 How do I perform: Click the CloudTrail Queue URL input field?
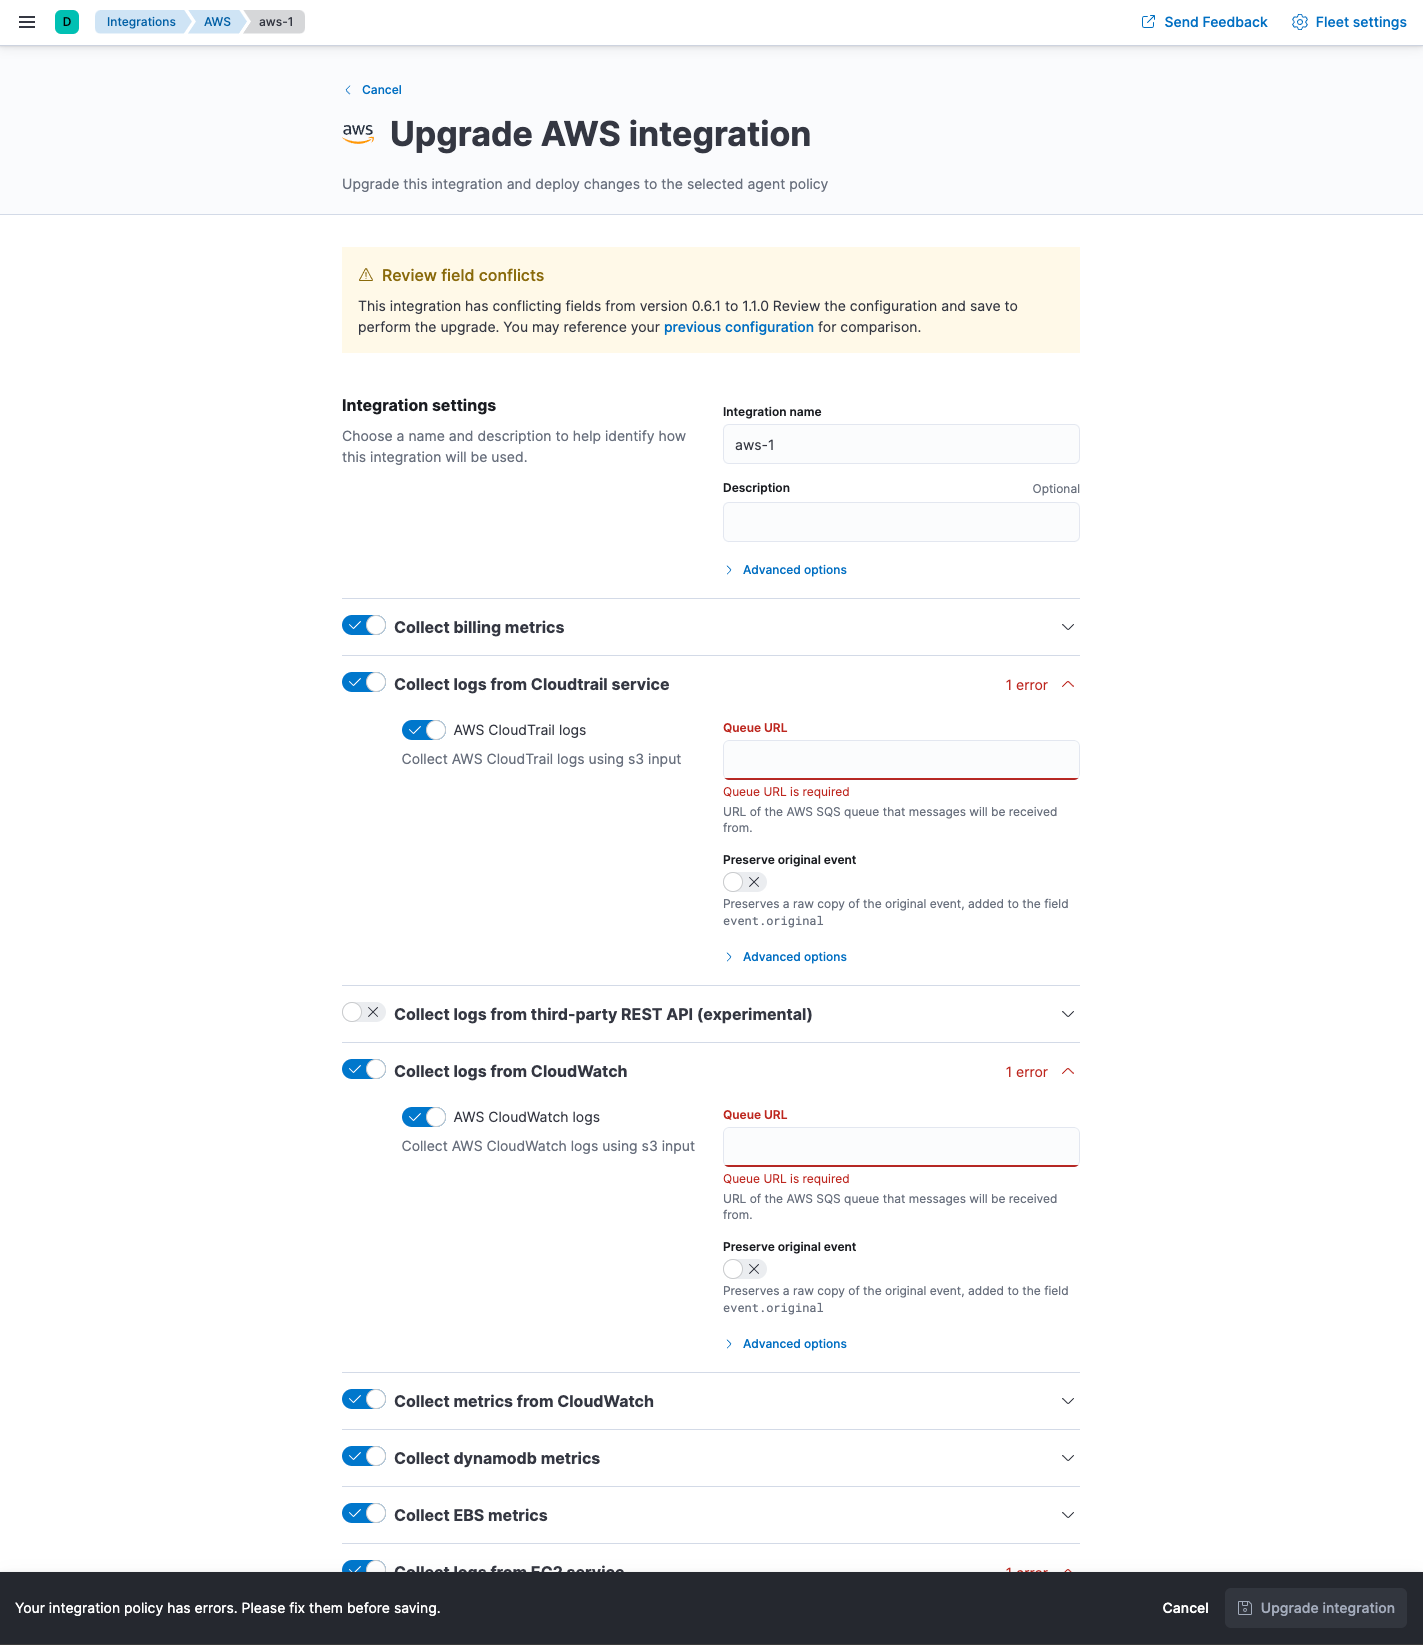pos(900,760)
